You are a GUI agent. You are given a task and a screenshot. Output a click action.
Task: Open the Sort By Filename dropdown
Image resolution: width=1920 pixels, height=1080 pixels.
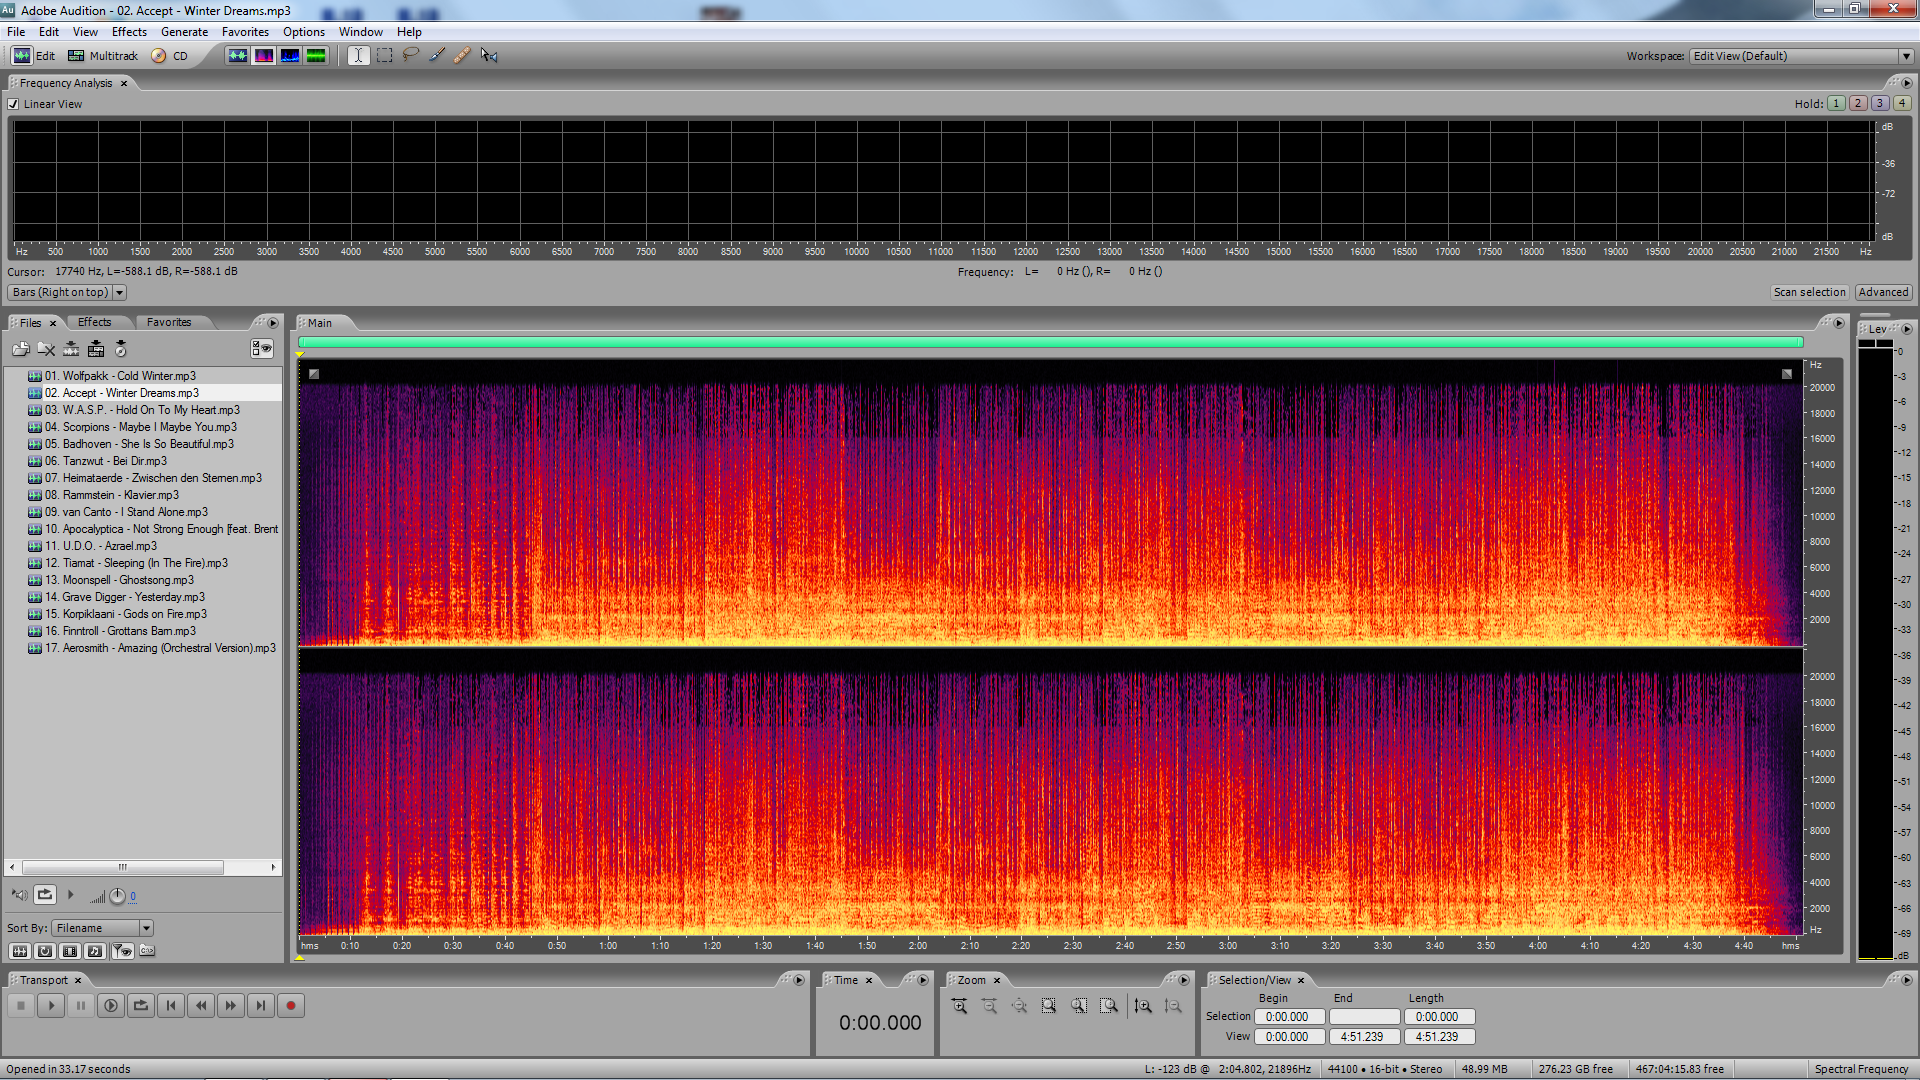[x=146, y=928]
